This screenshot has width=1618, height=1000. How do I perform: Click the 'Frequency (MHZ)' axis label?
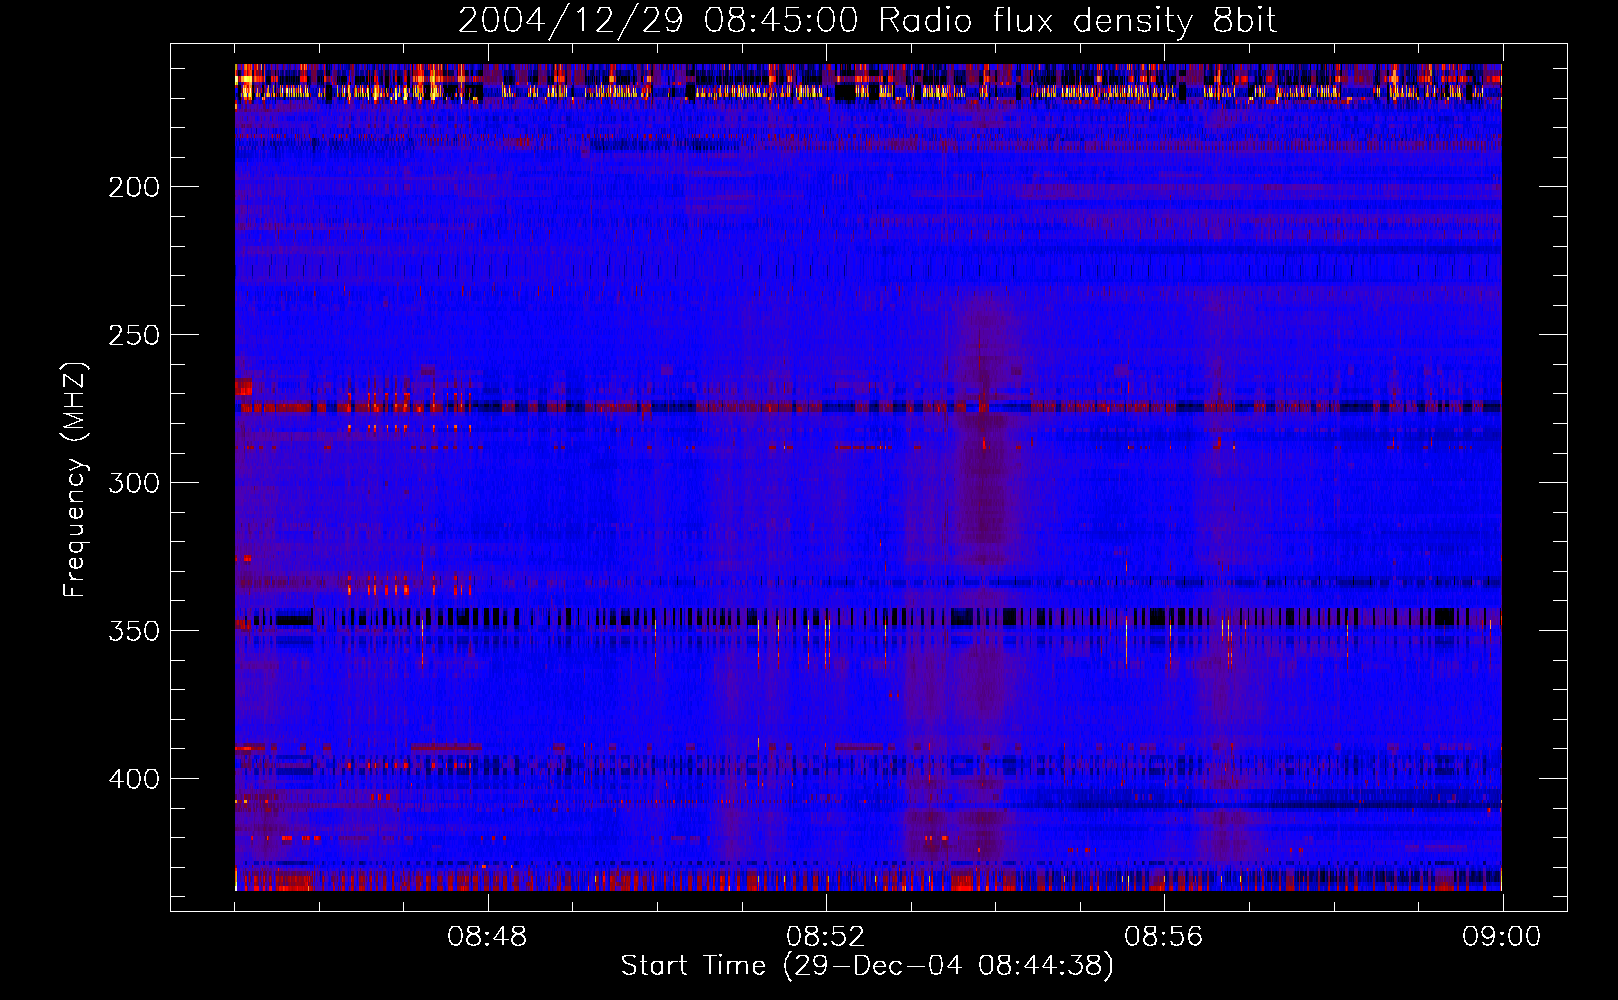point(75,480)
